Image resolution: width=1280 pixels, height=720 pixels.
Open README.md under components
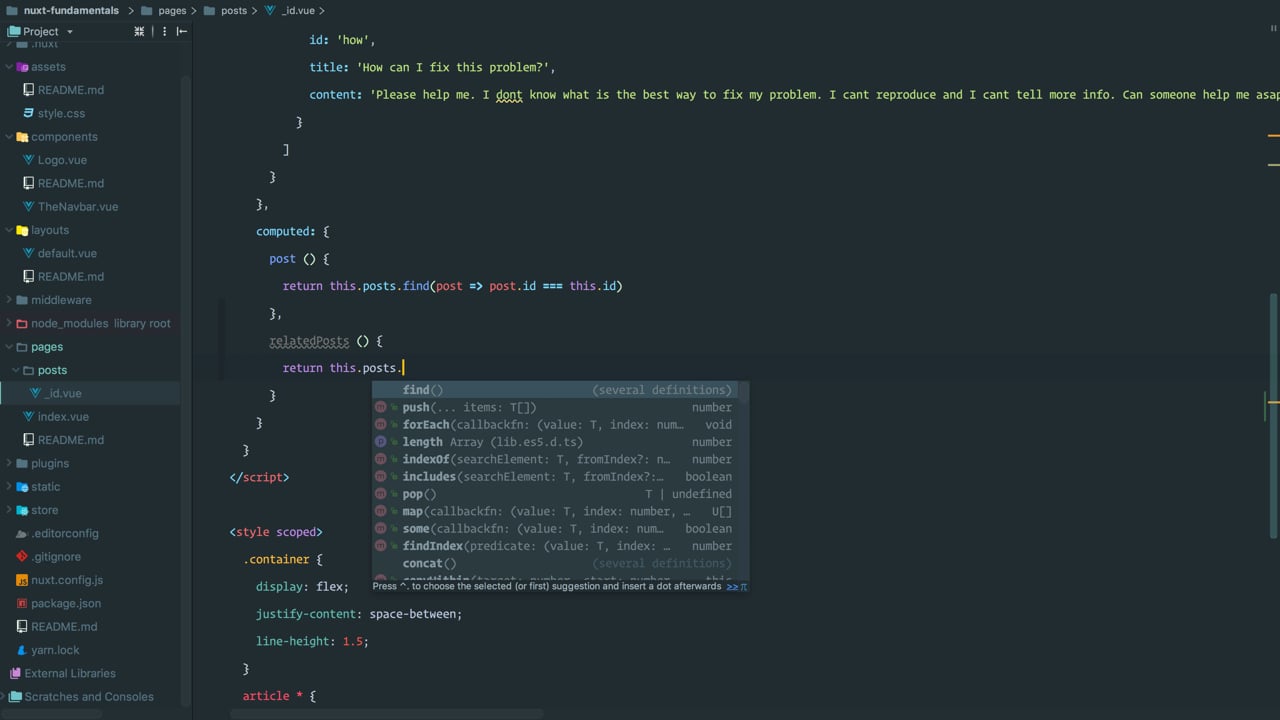pos(70,183)
